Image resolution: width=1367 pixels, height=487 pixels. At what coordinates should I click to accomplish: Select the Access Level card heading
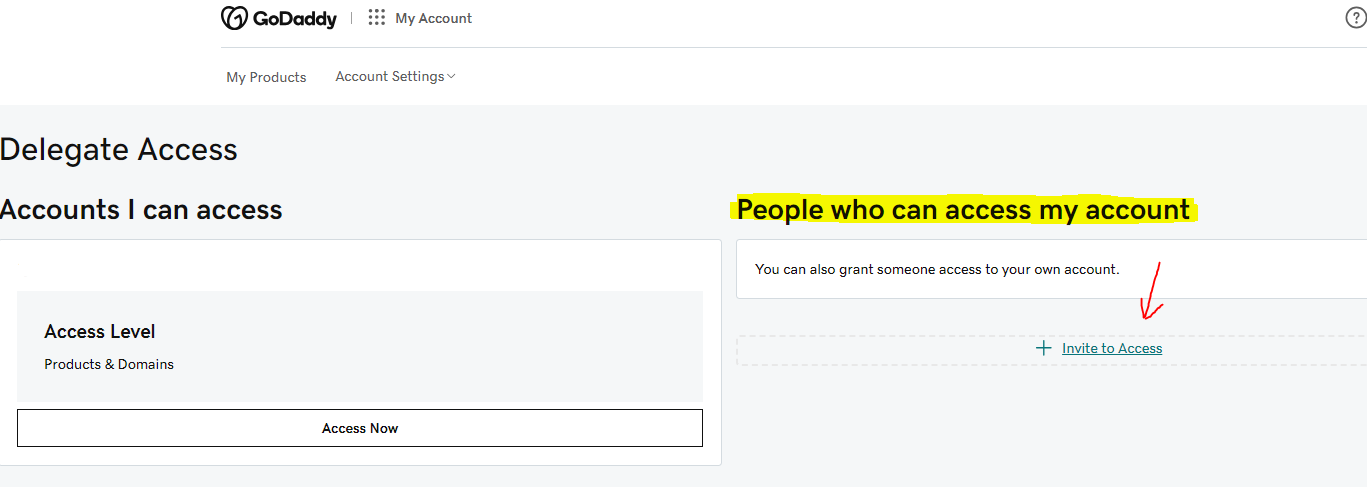coord(100,331)
